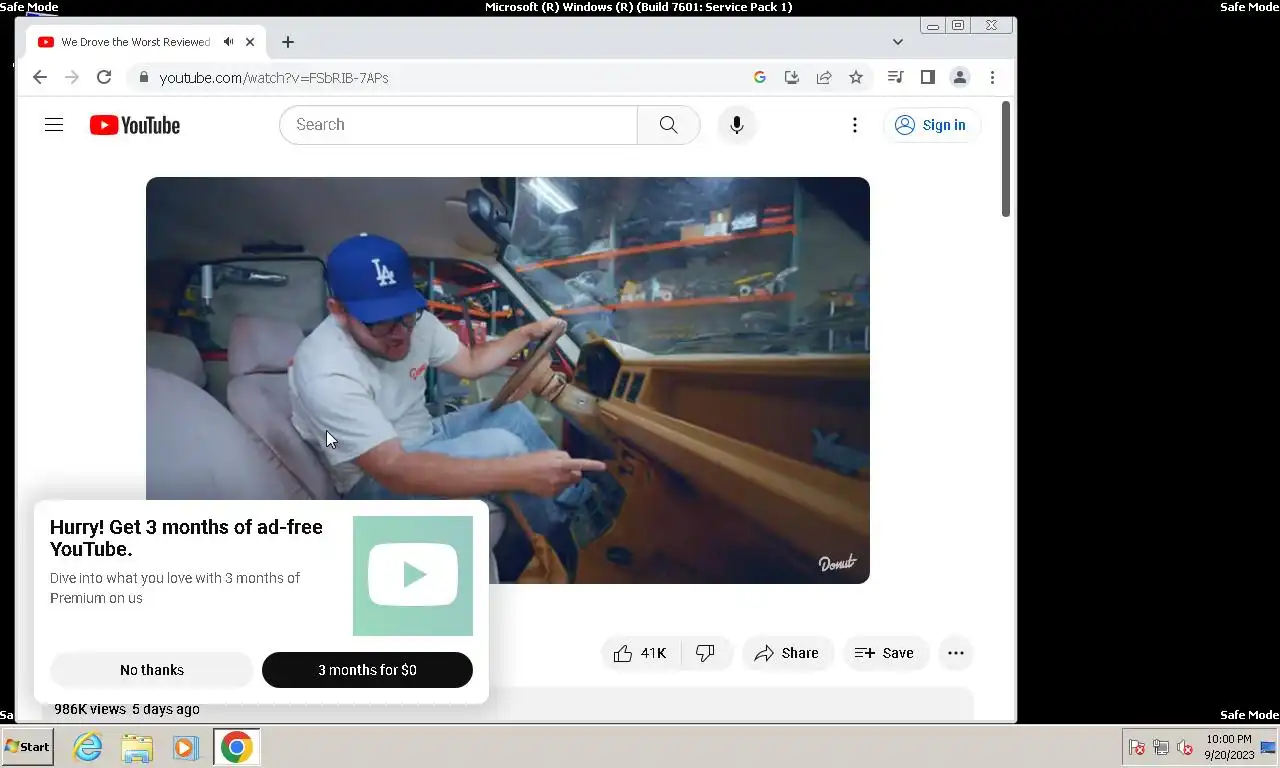Image resolution: width=1280 pixels, height=768 pixels.
Task: Click the volume tray icon
Action: point(1185,747)
